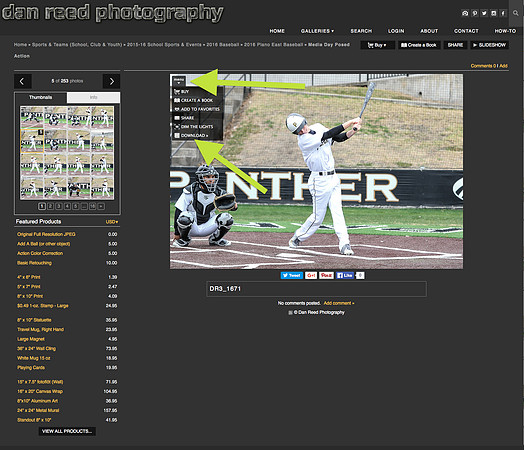Start the Slideshow
The height and width of the screenshot is (450, 524).
click(x=490, y=45)
